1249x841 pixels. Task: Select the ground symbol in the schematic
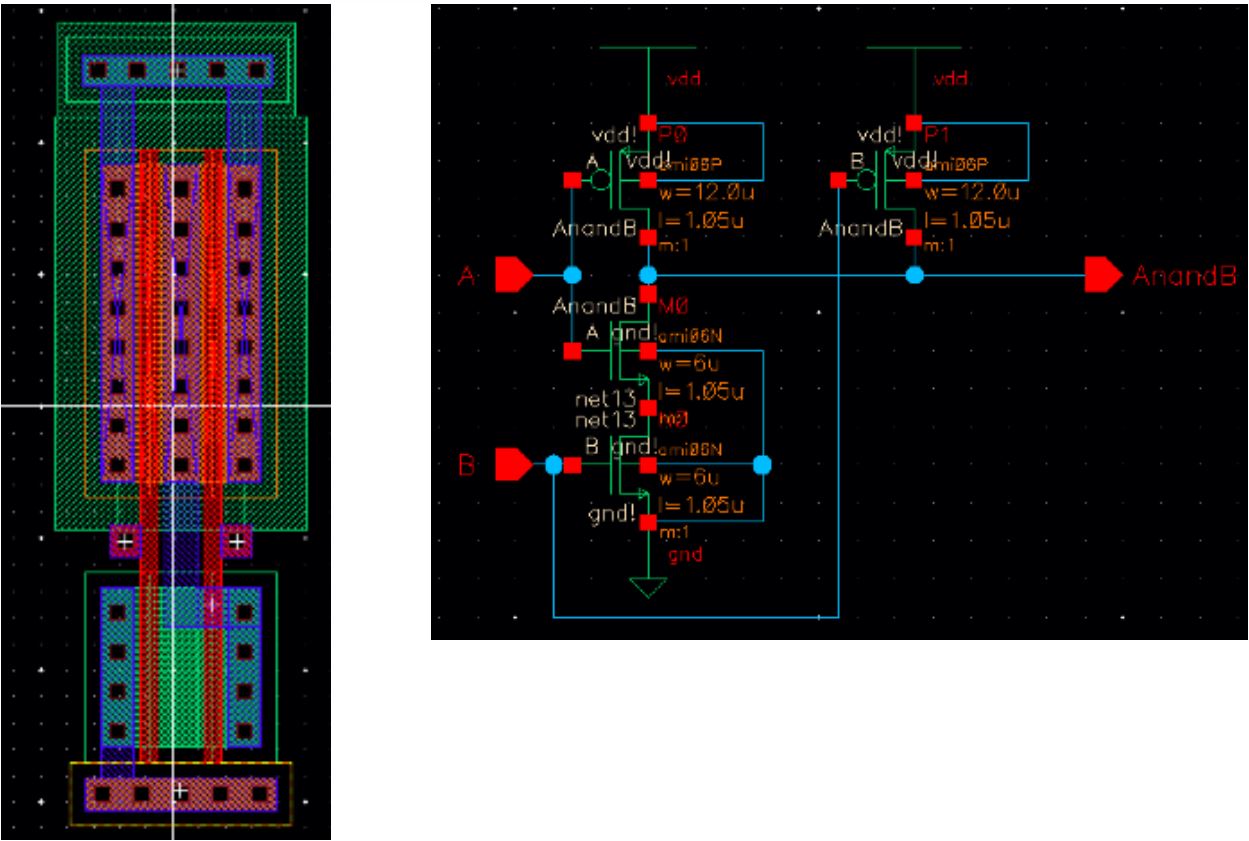coord(648,586)
